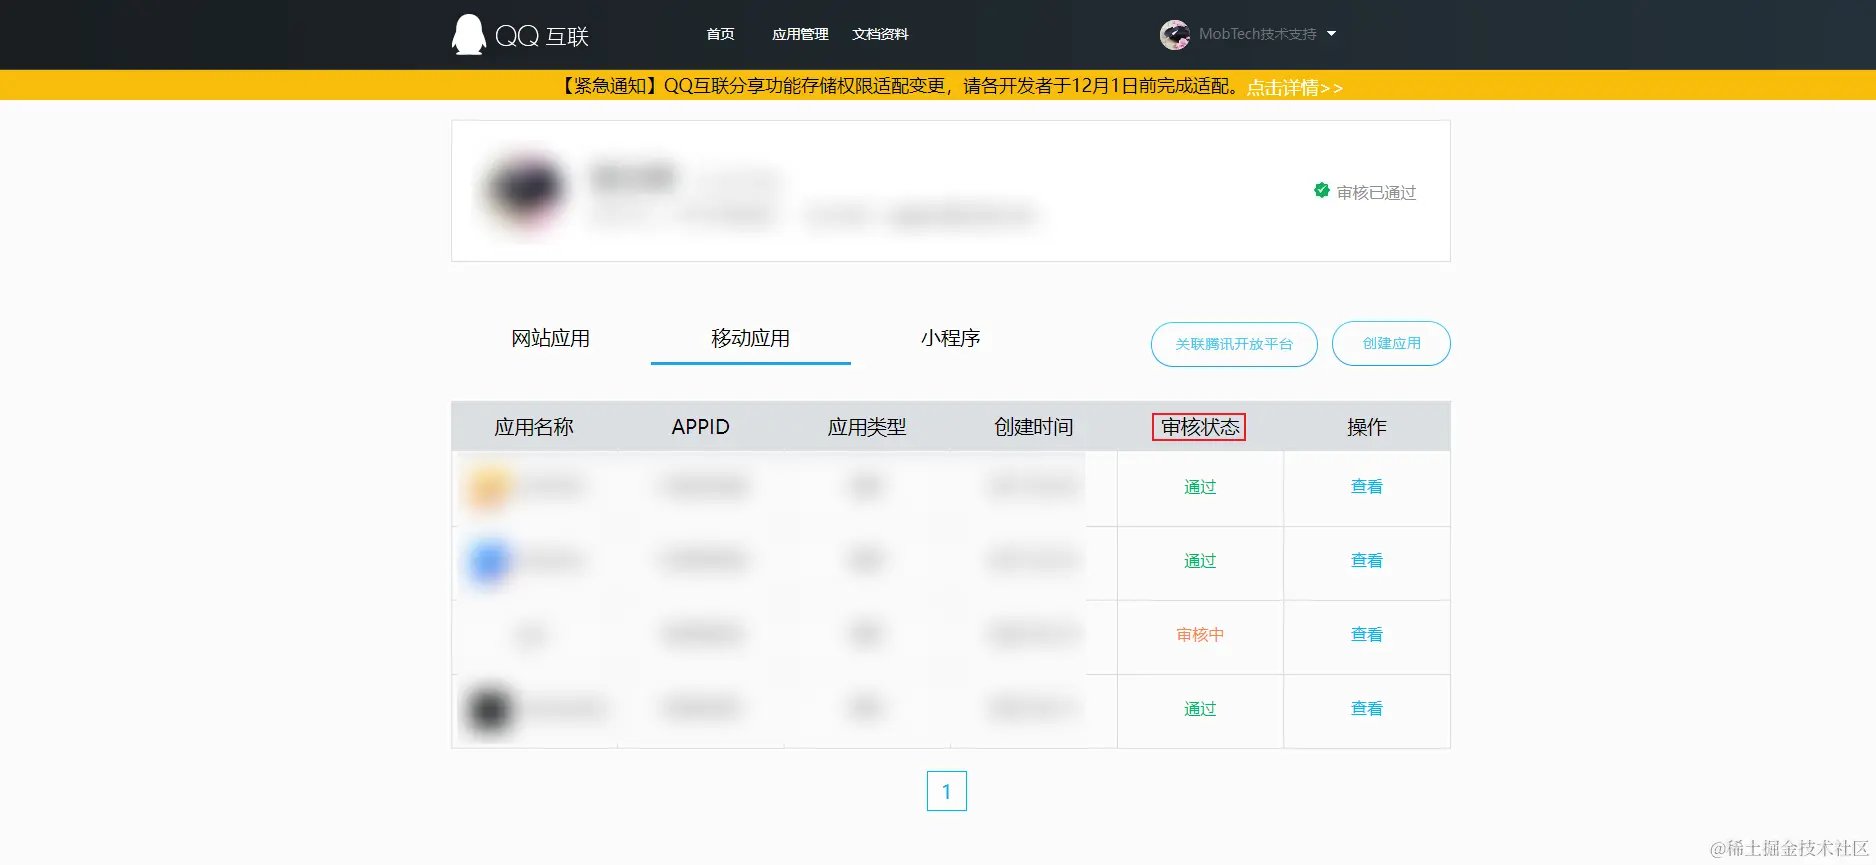Click 关联腾讯开放平台 button
Screen dimensions: 1876x865
tap(1234, 344)
